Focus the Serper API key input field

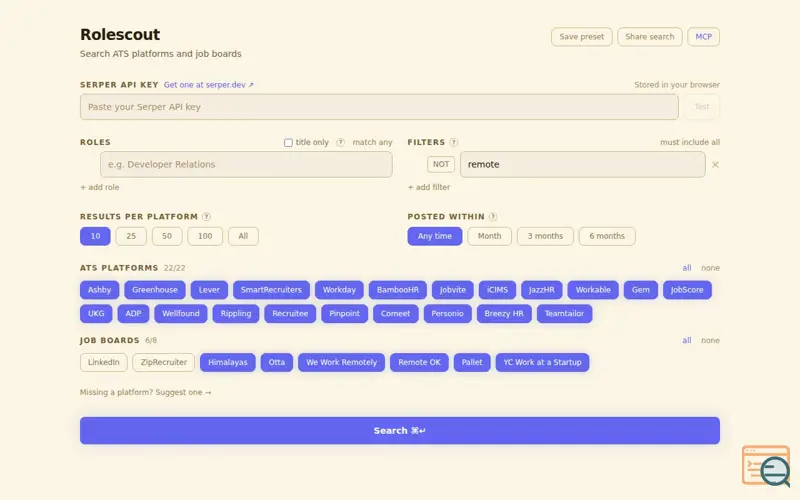coord(379,107)
